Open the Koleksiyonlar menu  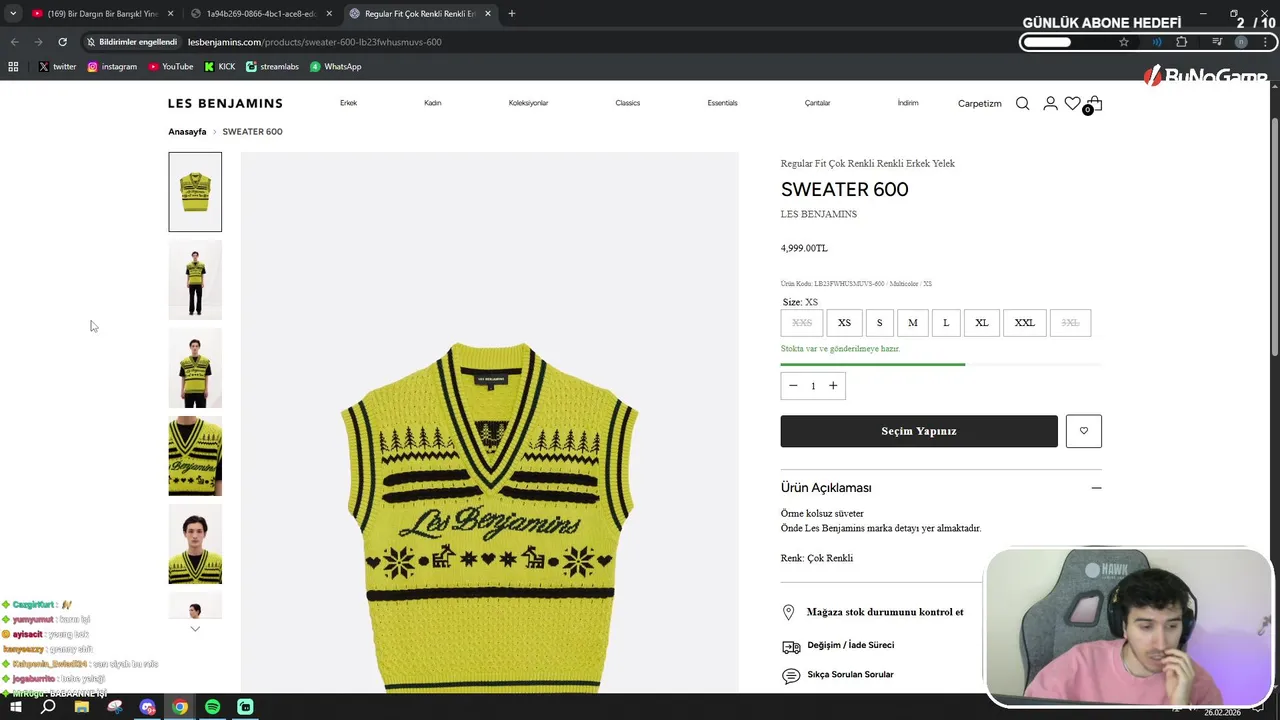point(528,103)
